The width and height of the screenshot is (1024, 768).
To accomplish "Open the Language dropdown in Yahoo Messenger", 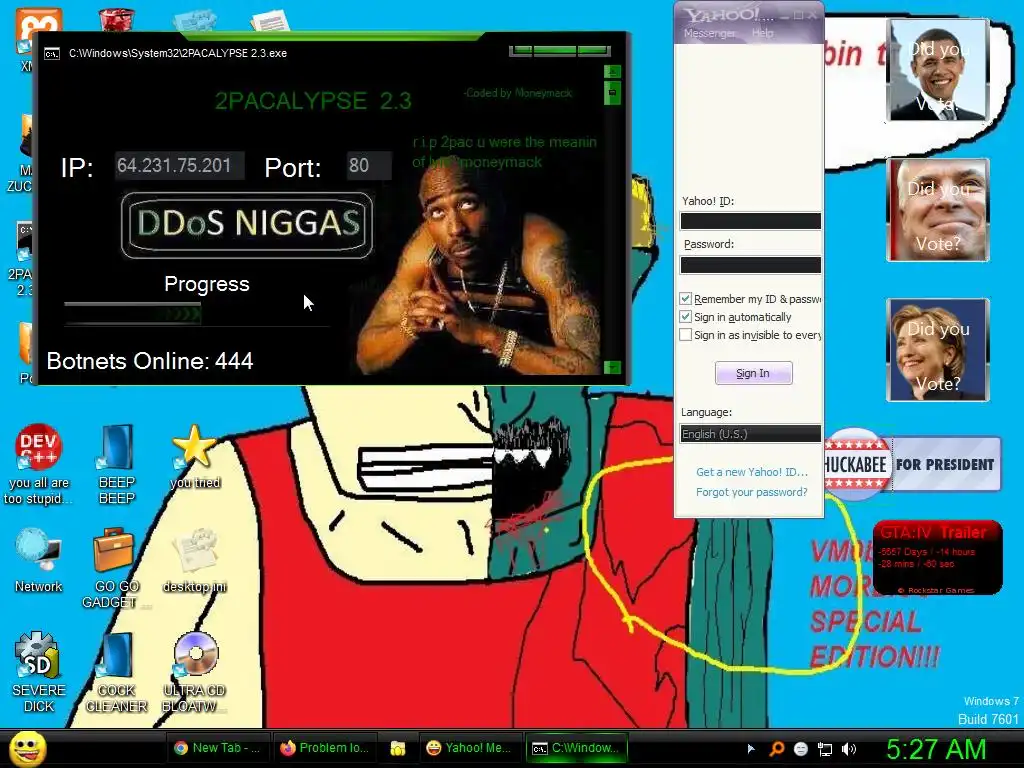I will 750,434.
